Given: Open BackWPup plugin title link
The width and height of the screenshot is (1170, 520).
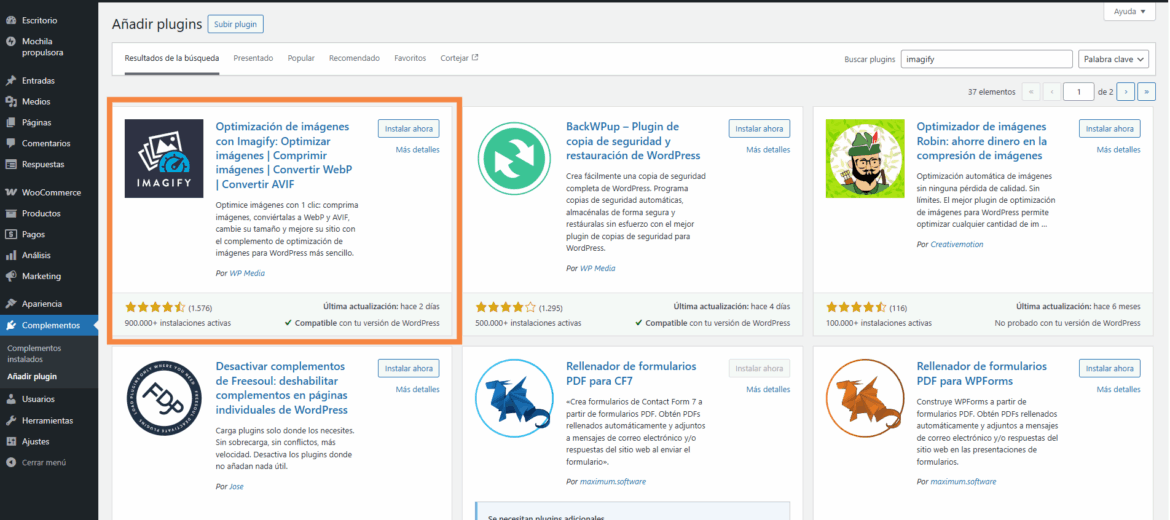Looking at the screenshot, I should (x=634, y=141).
